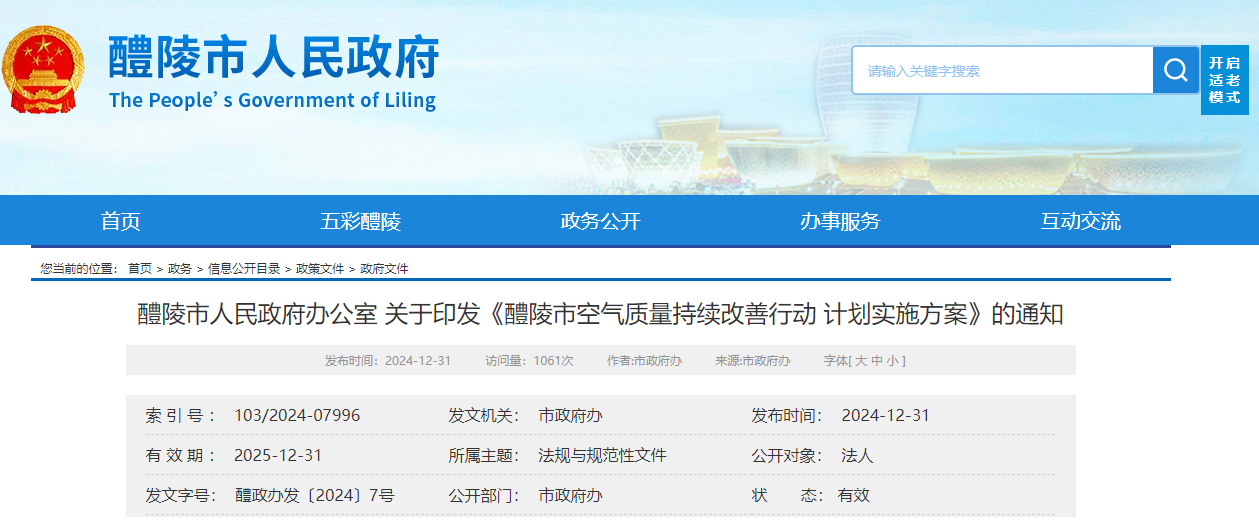Viewport: 1259px width, 523px height.
Task: Click the national emblem logo
Action: (x=43, y=70)
